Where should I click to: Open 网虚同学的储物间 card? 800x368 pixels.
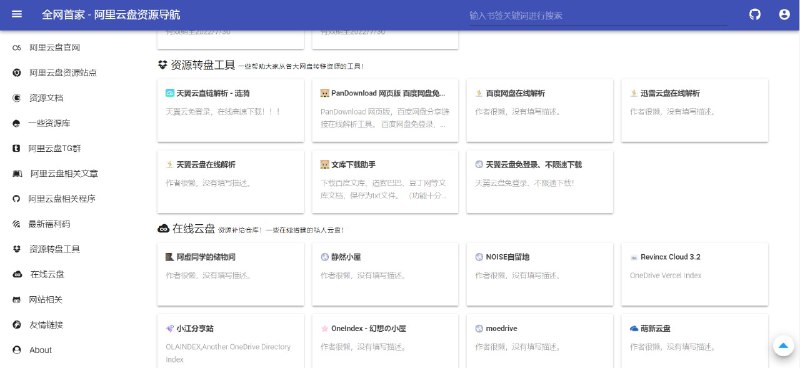(206, 257)
